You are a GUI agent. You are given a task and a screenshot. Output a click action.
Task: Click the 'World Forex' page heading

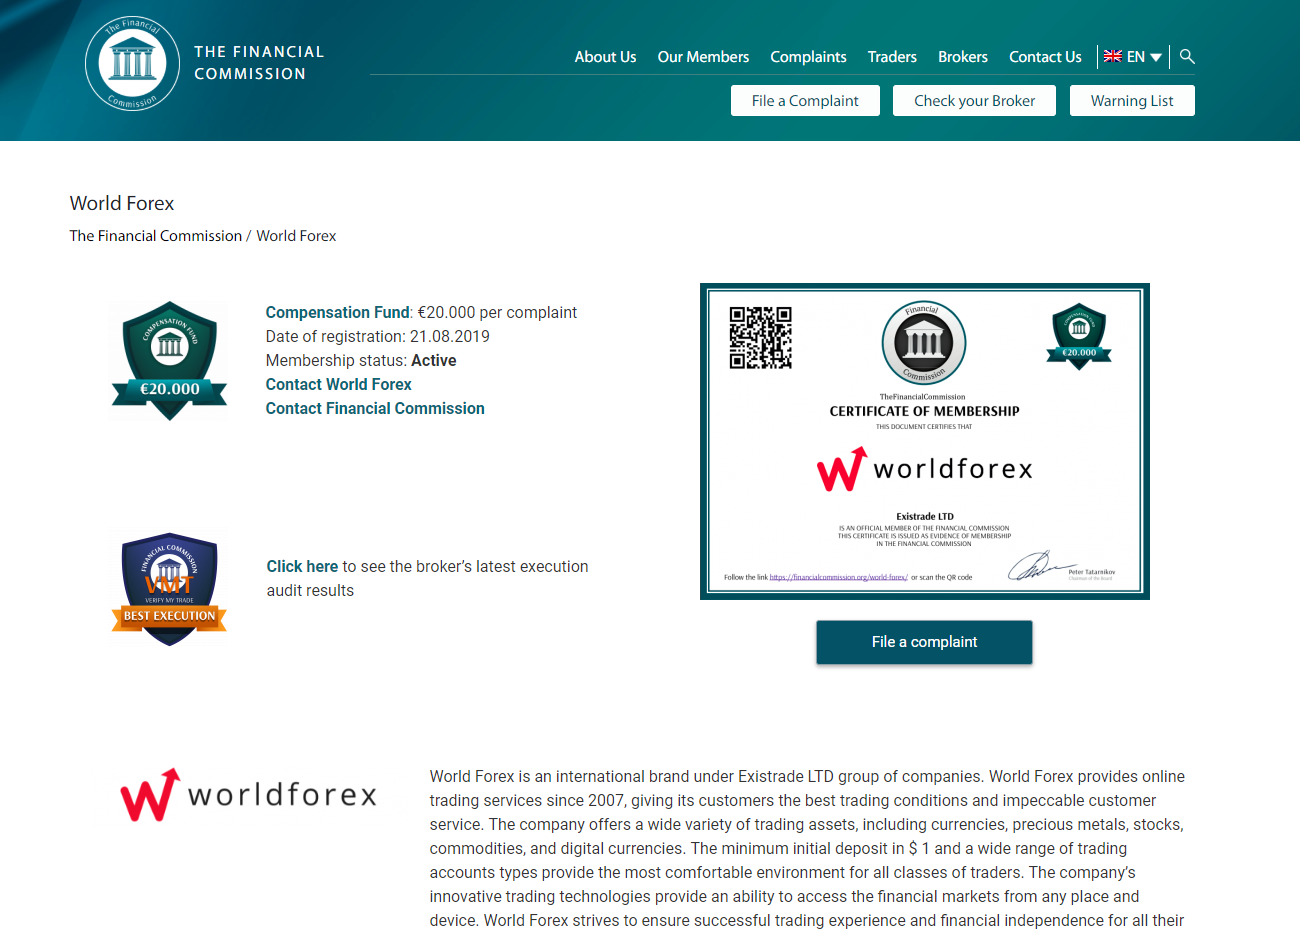coord(122,204)
